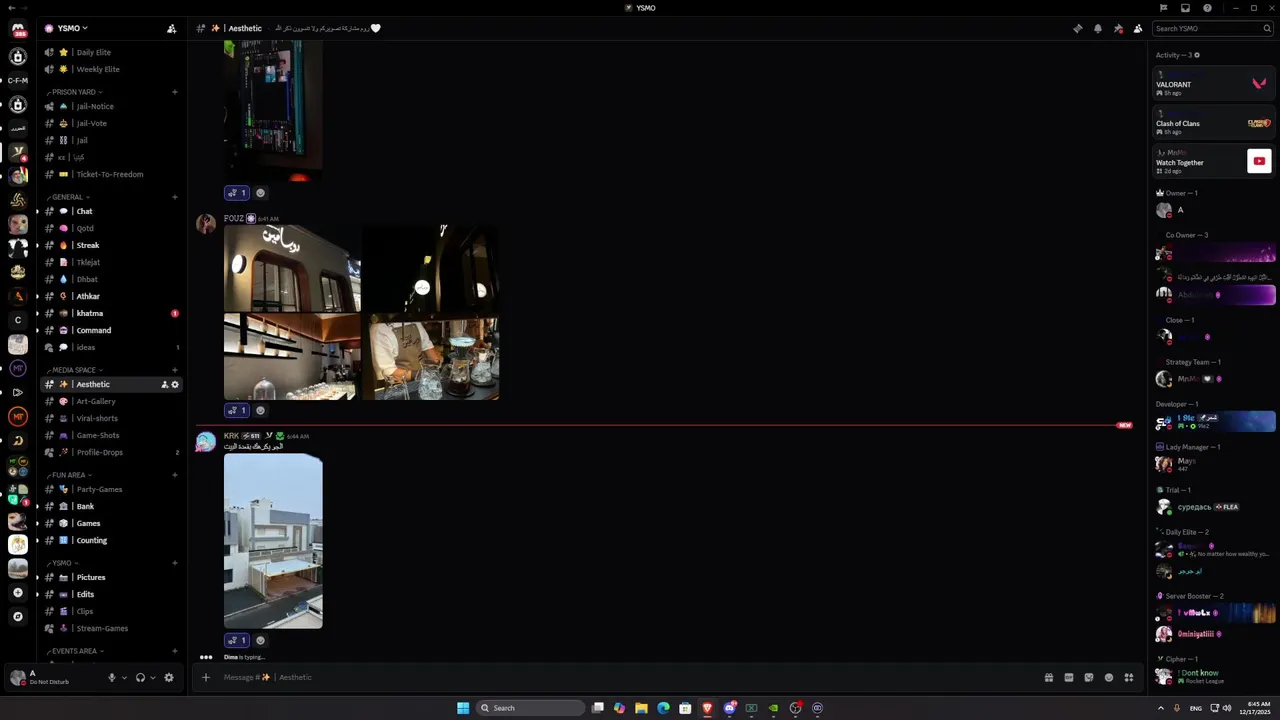Open the VALORANT activity card
The width and height of the screenshot is (1280, 720).
click(x=1214, y=85)
